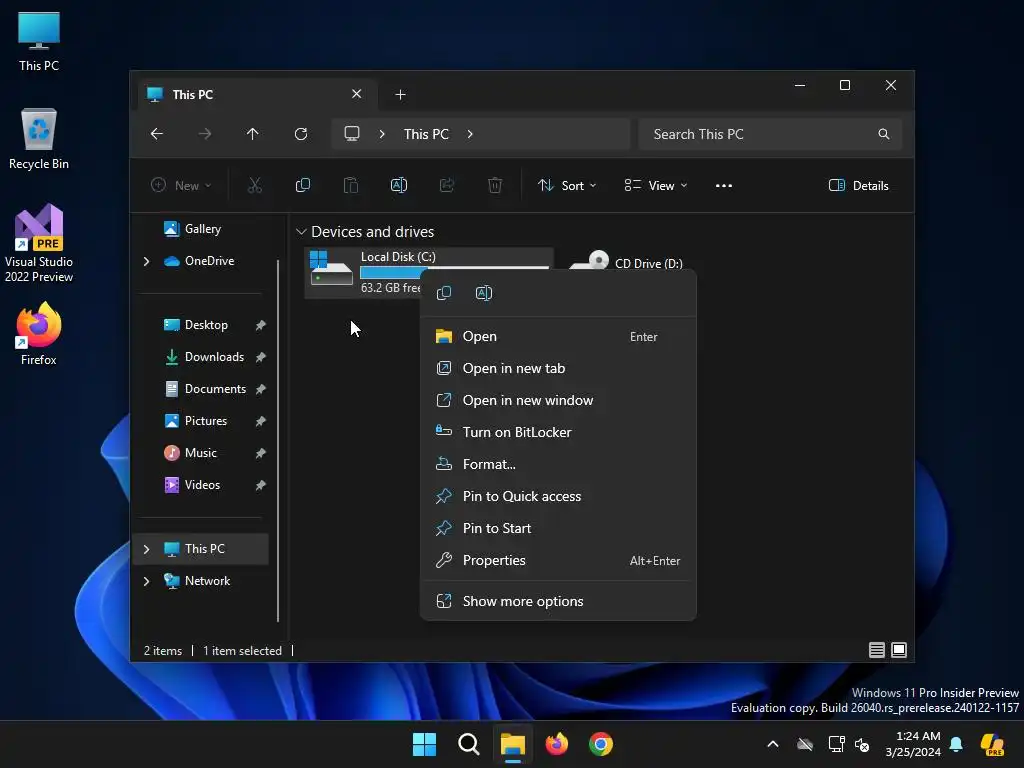Click the Copy icon in context menu
Viewport: 1024px width, 768px height.
pos(443,293)
